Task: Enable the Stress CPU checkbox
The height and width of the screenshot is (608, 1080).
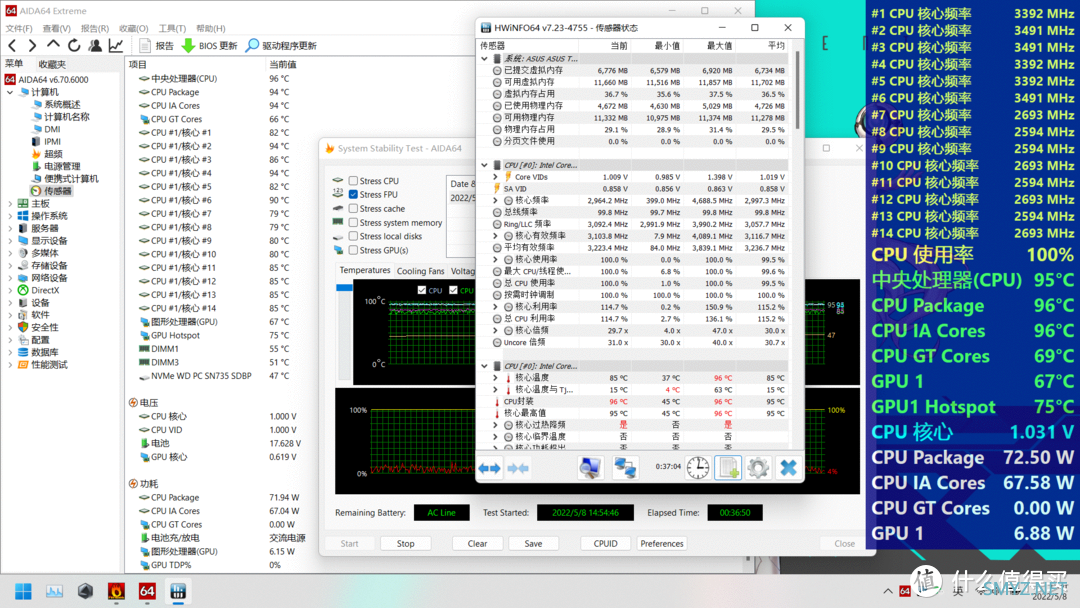Action: [x=353, y=181]
